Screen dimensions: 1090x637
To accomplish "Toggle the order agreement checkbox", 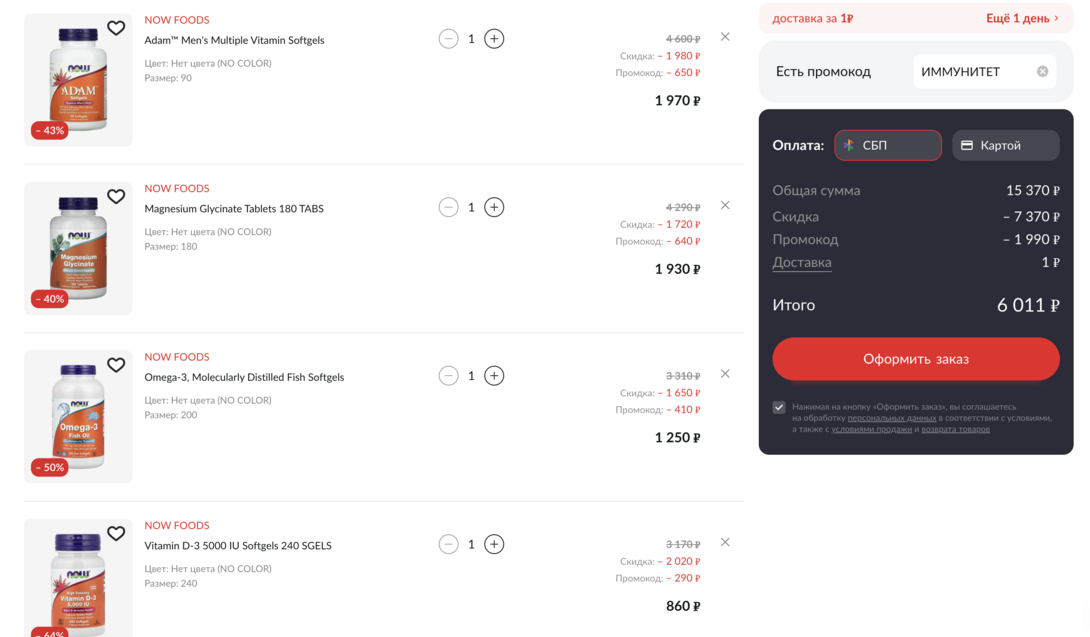I will pyautogui.click(x=779, y=407).
